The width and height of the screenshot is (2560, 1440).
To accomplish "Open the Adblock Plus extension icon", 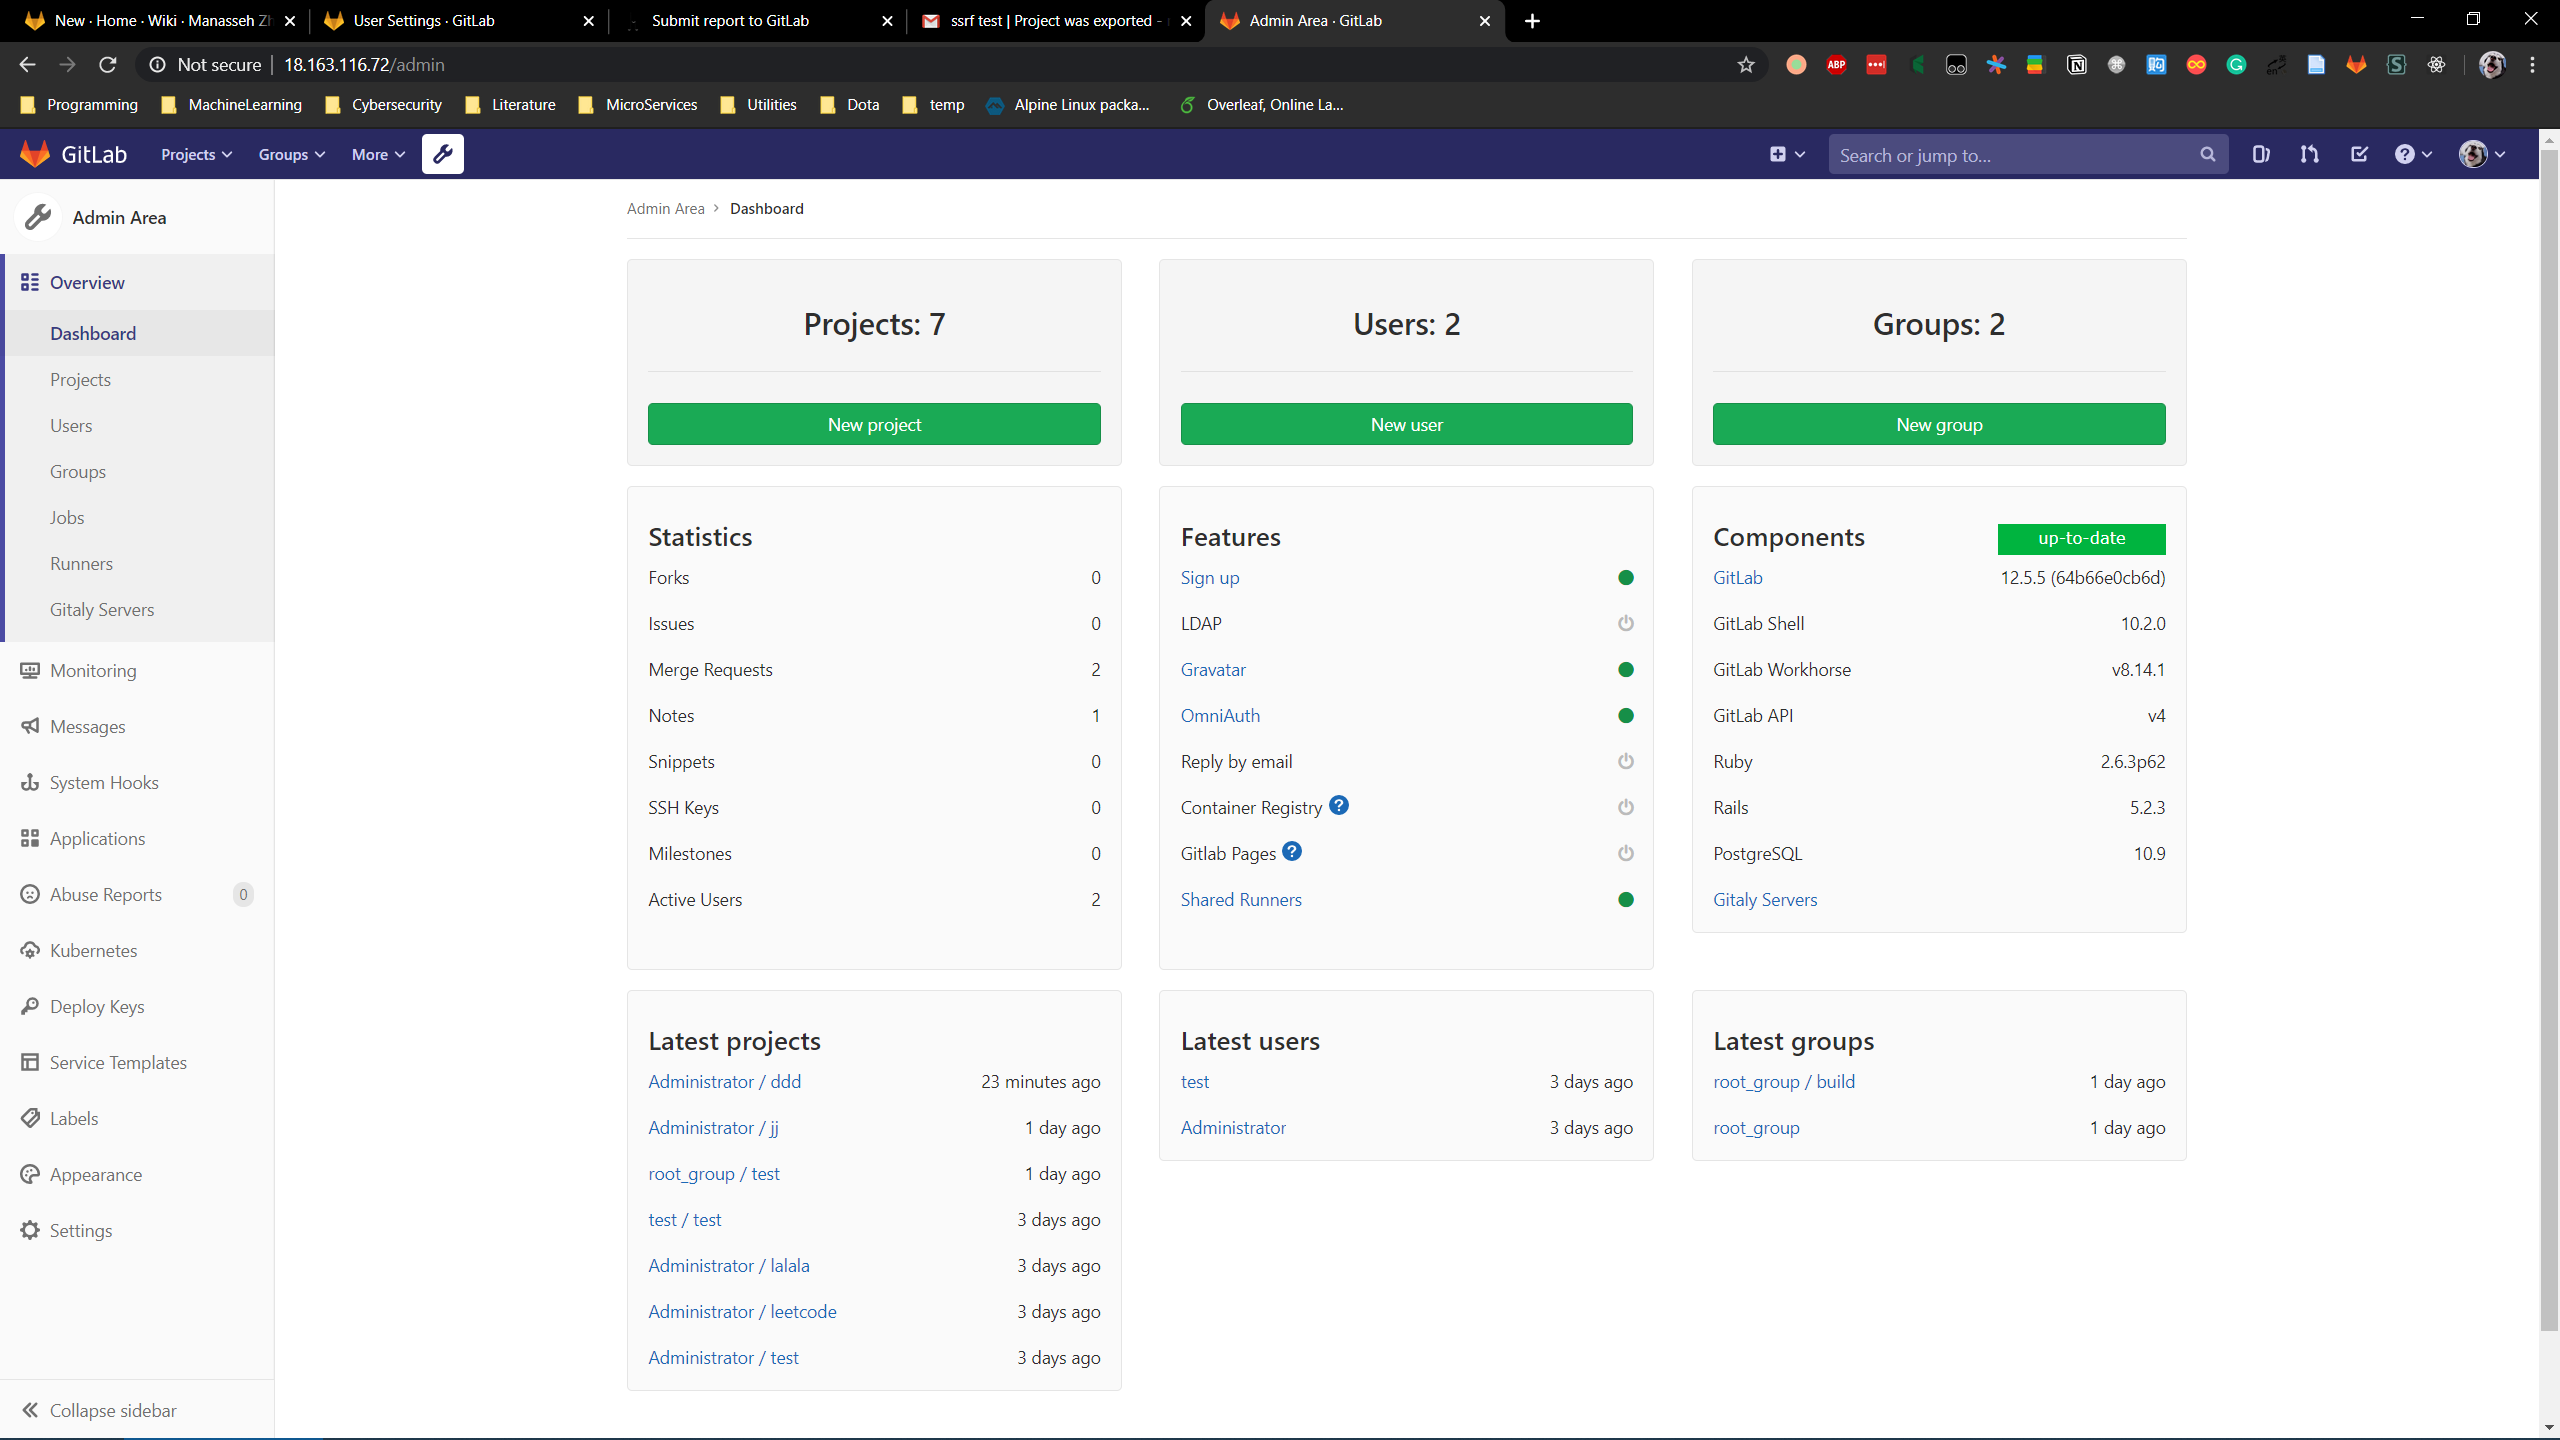I will click(1836, 65).
